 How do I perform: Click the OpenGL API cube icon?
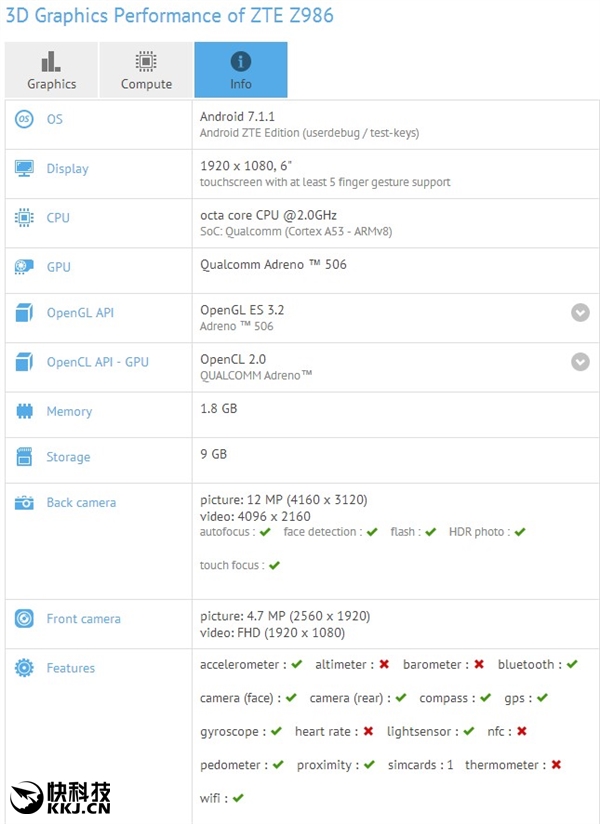24,313
